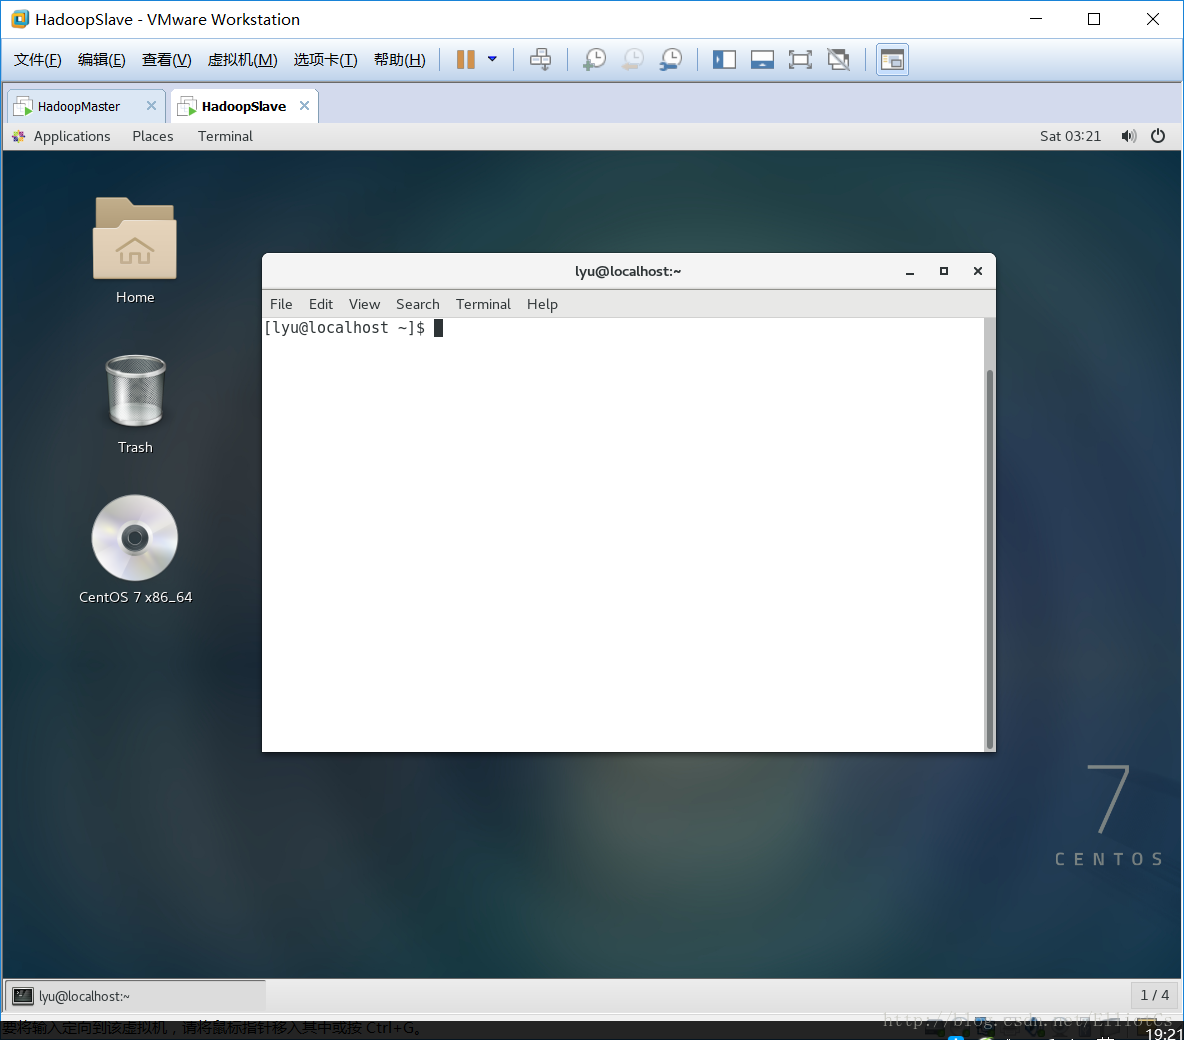This screenshot has height=1040, width=1184.
Task: Toggle the thumbnail bar view icon
Action: coord(762,60)
